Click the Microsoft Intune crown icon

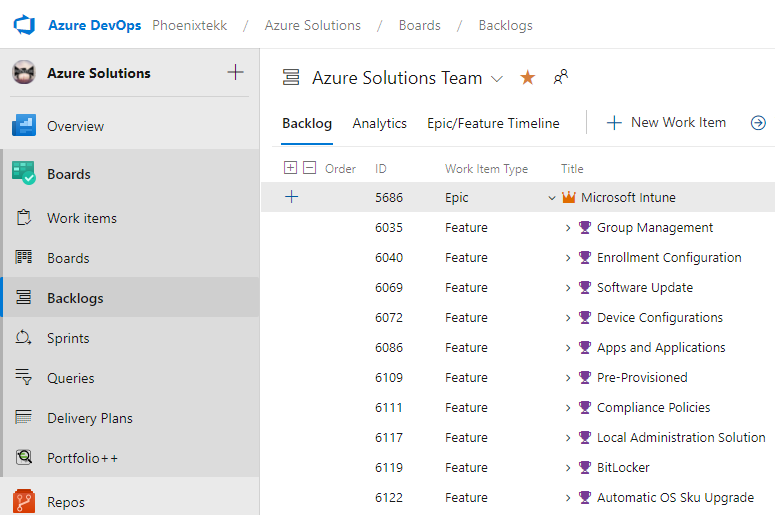click(569, 197)
